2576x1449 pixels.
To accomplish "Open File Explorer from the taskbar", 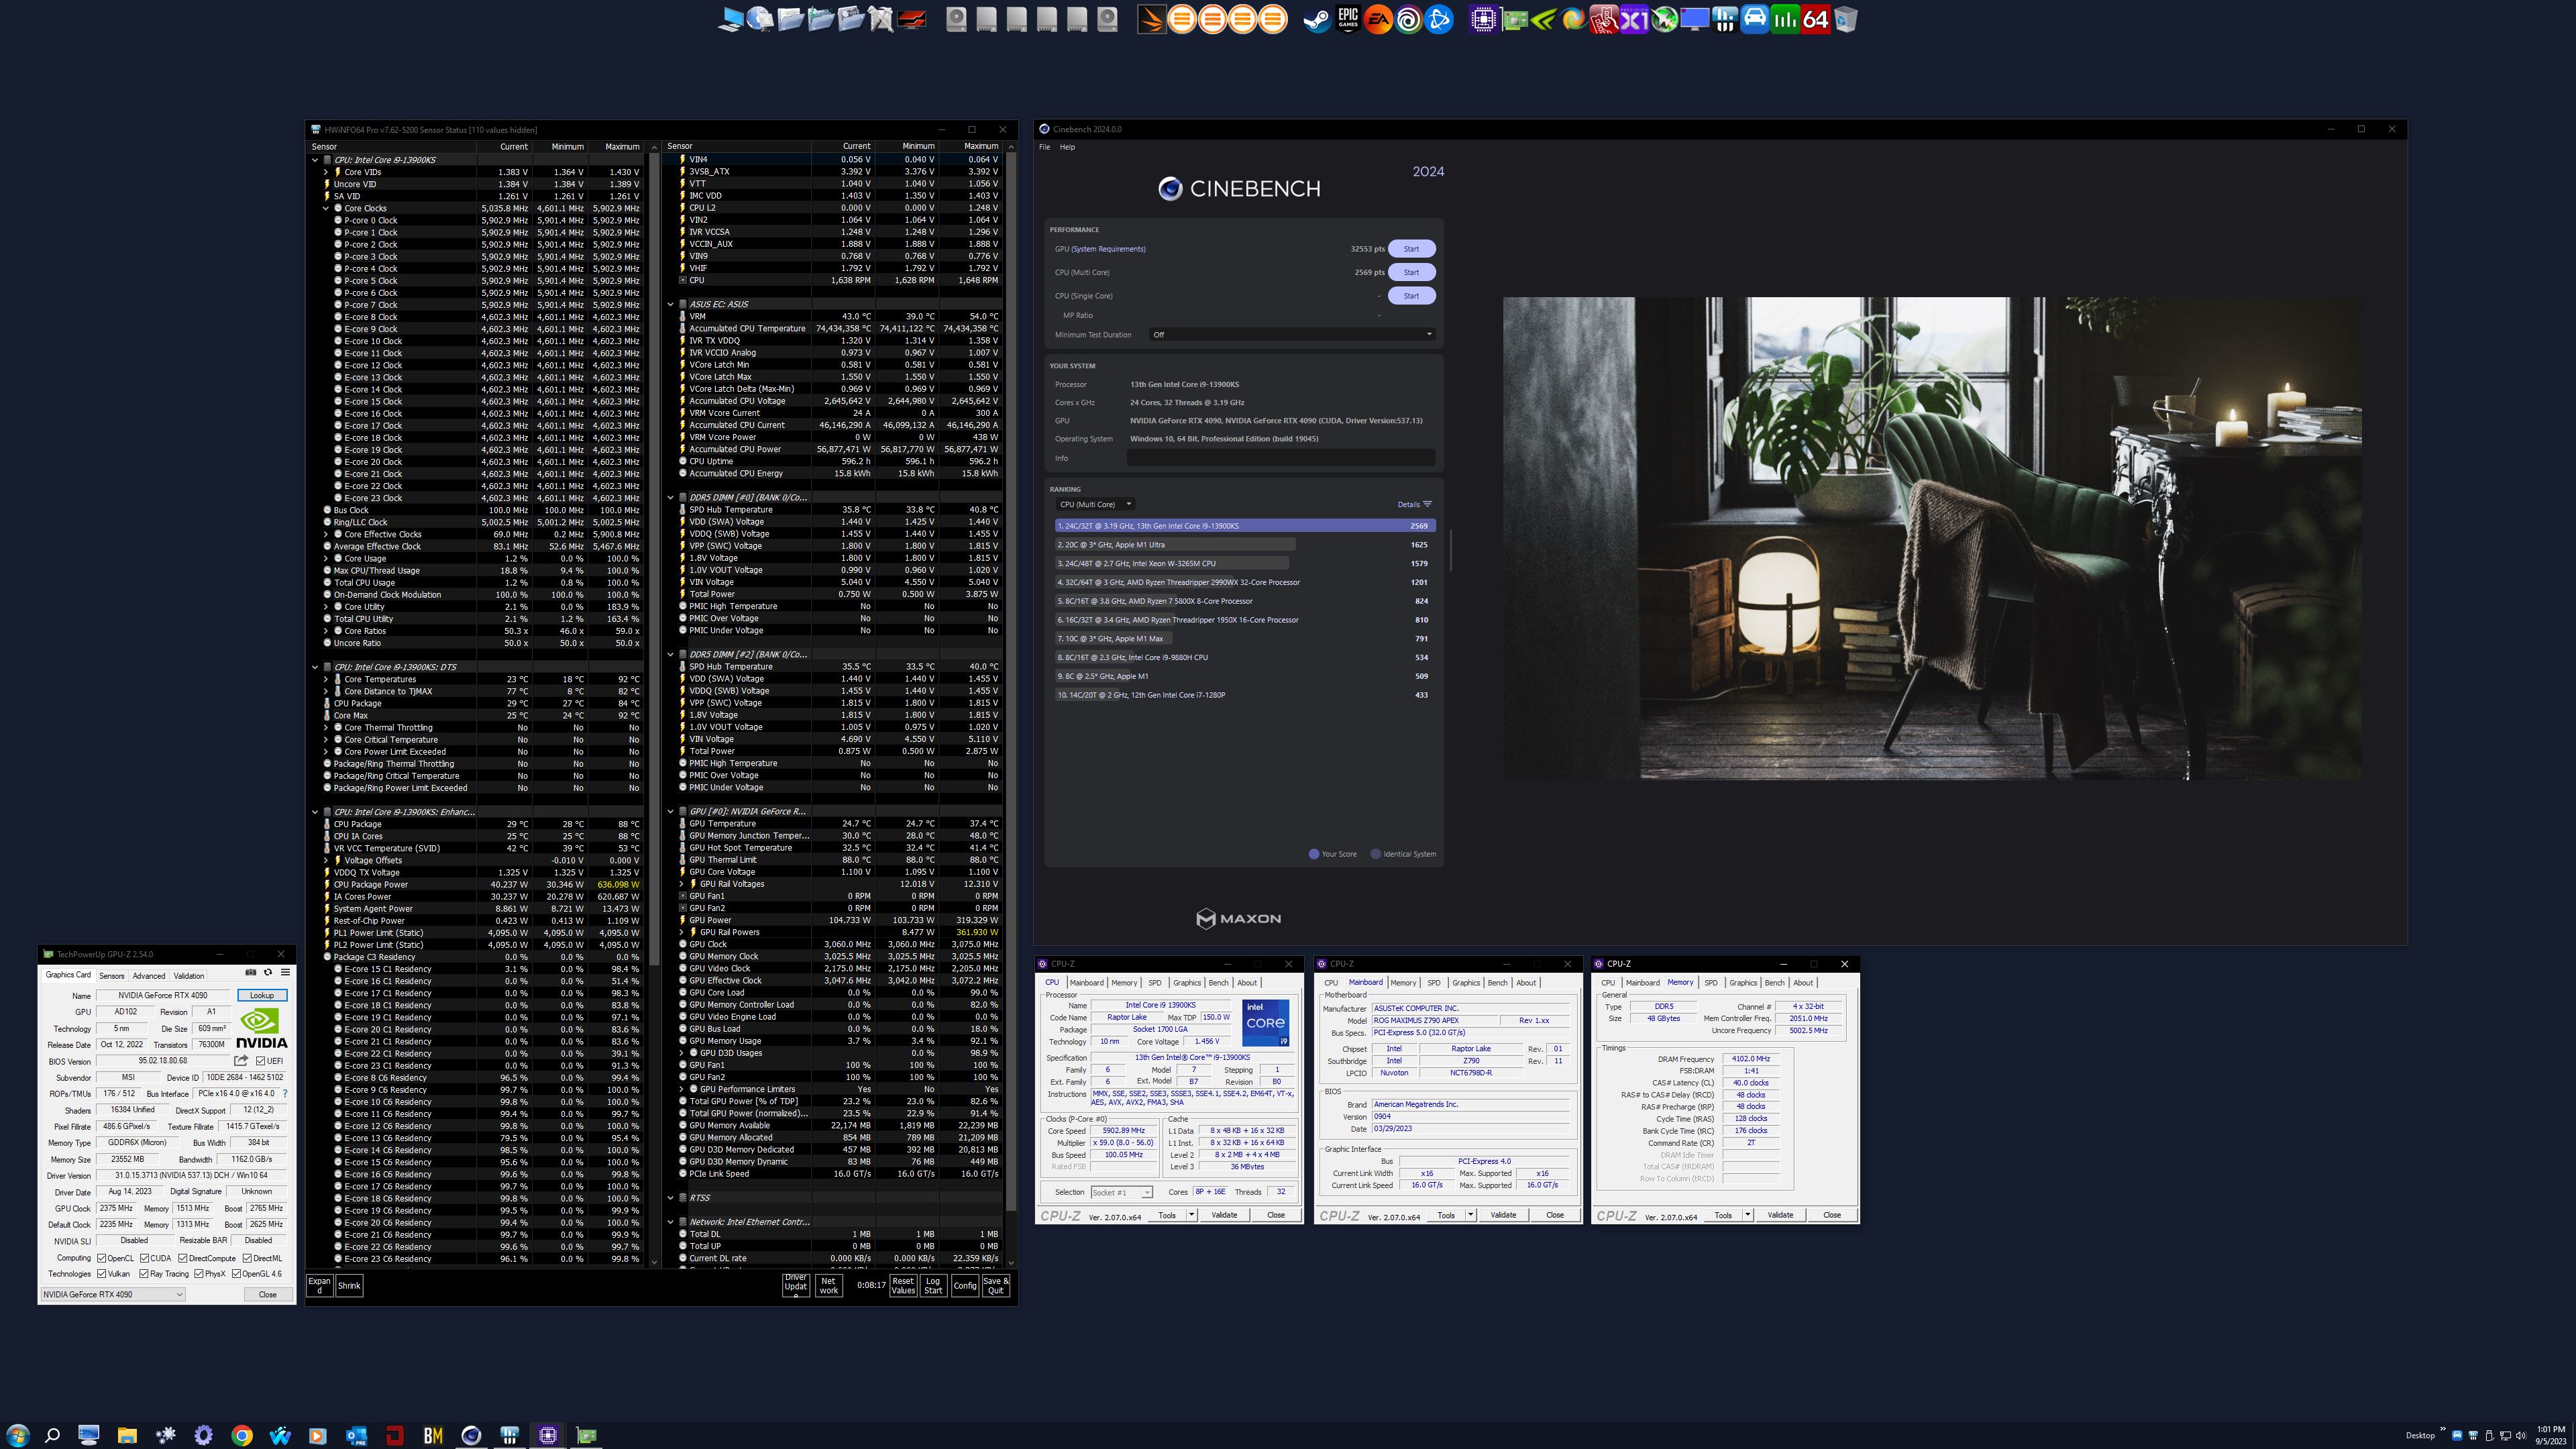I will click(127, 1435).
